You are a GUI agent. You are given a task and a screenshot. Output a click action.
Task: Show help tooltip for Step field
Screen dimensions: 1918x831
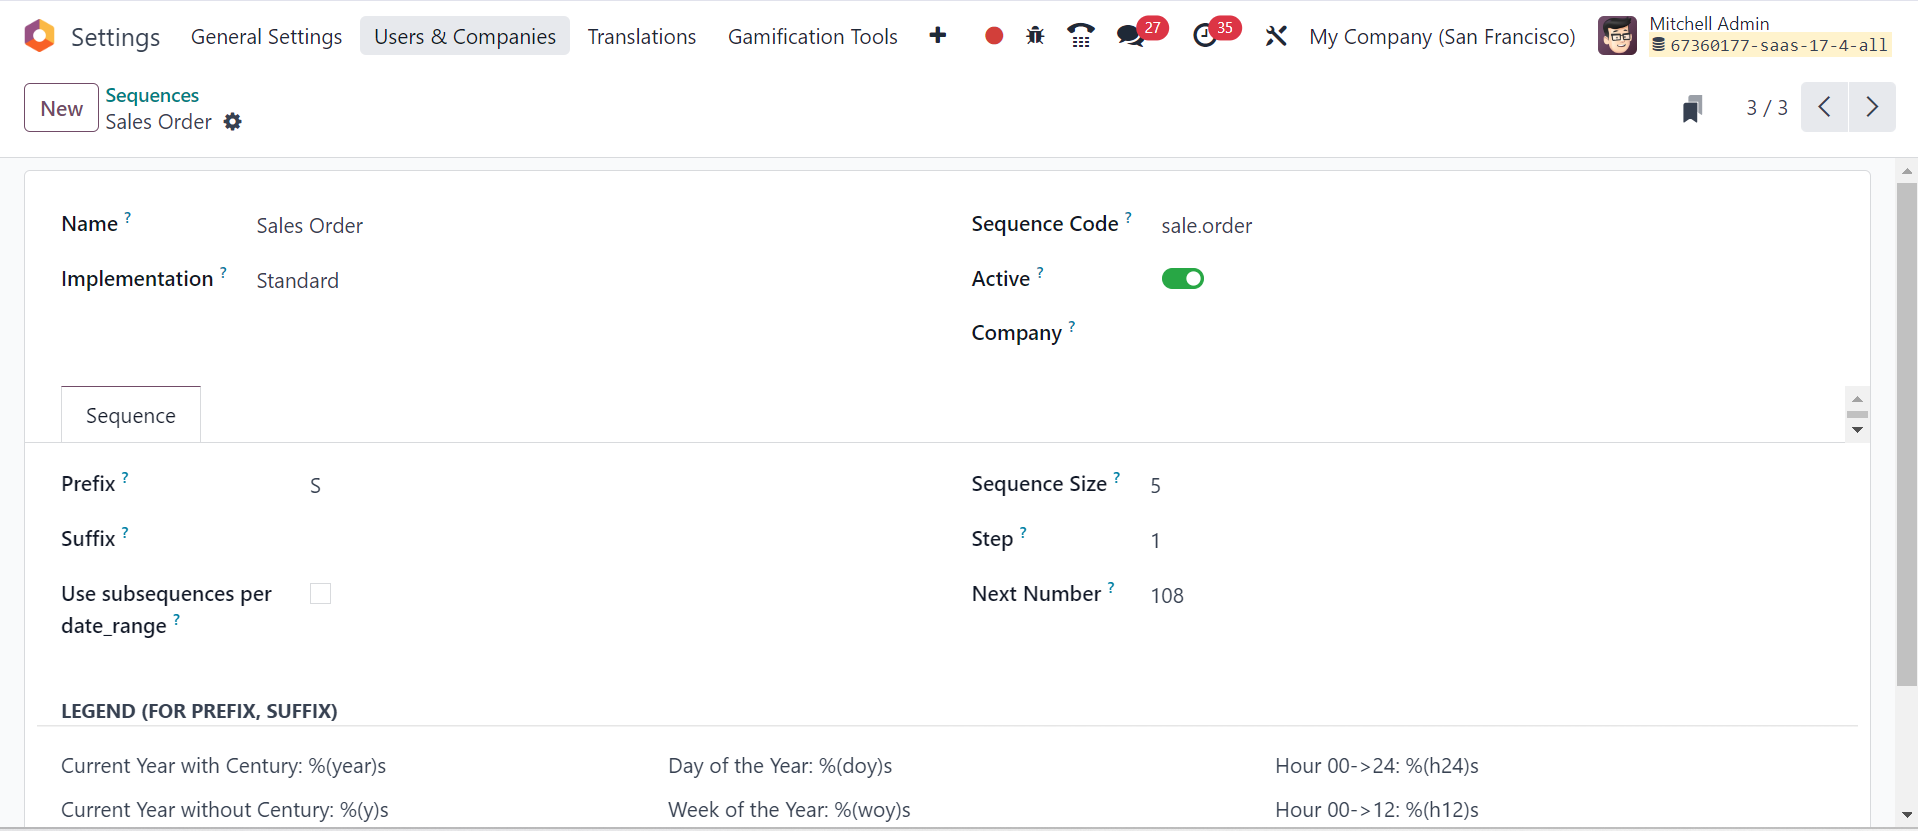coord(1023,533)
